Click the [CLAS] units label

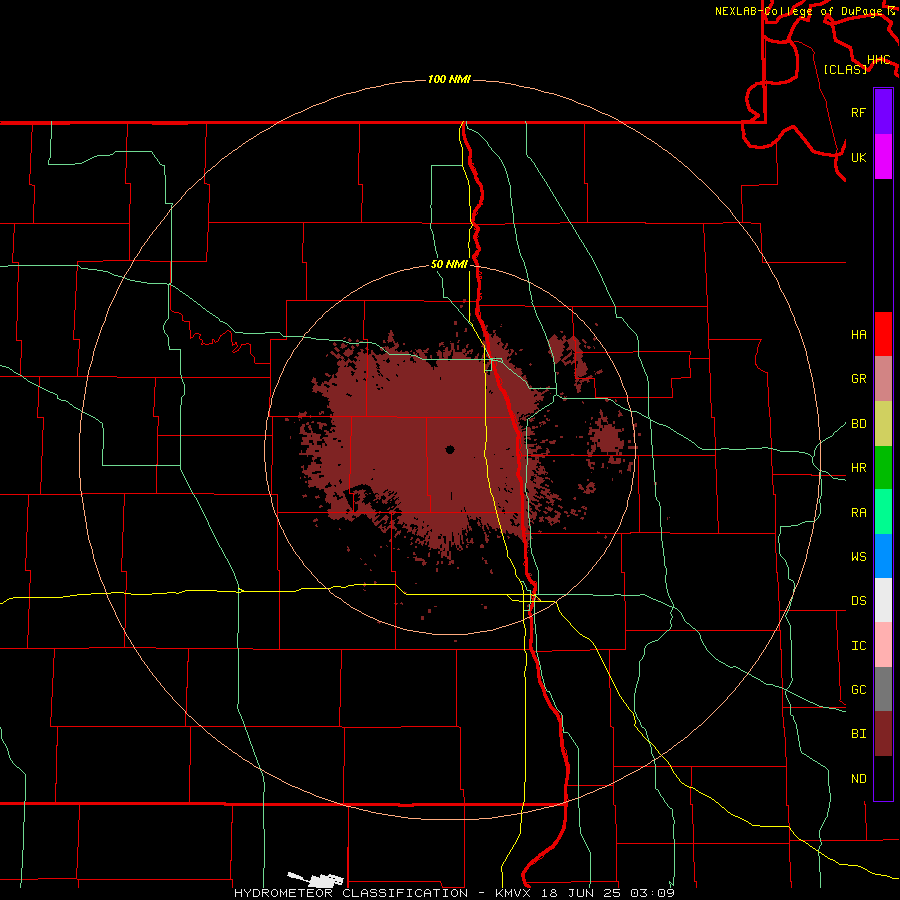coord(845,69)
